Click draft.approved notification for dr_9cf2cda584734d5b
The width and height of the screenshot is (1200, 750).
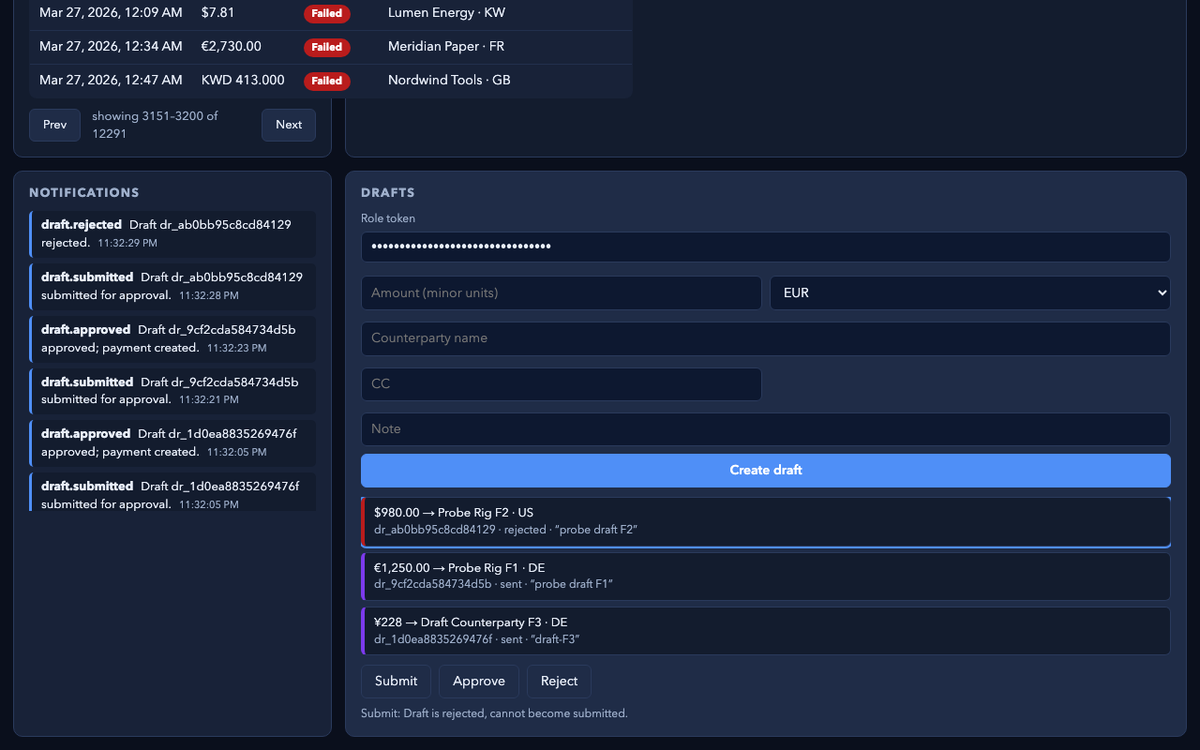[173, 339]
